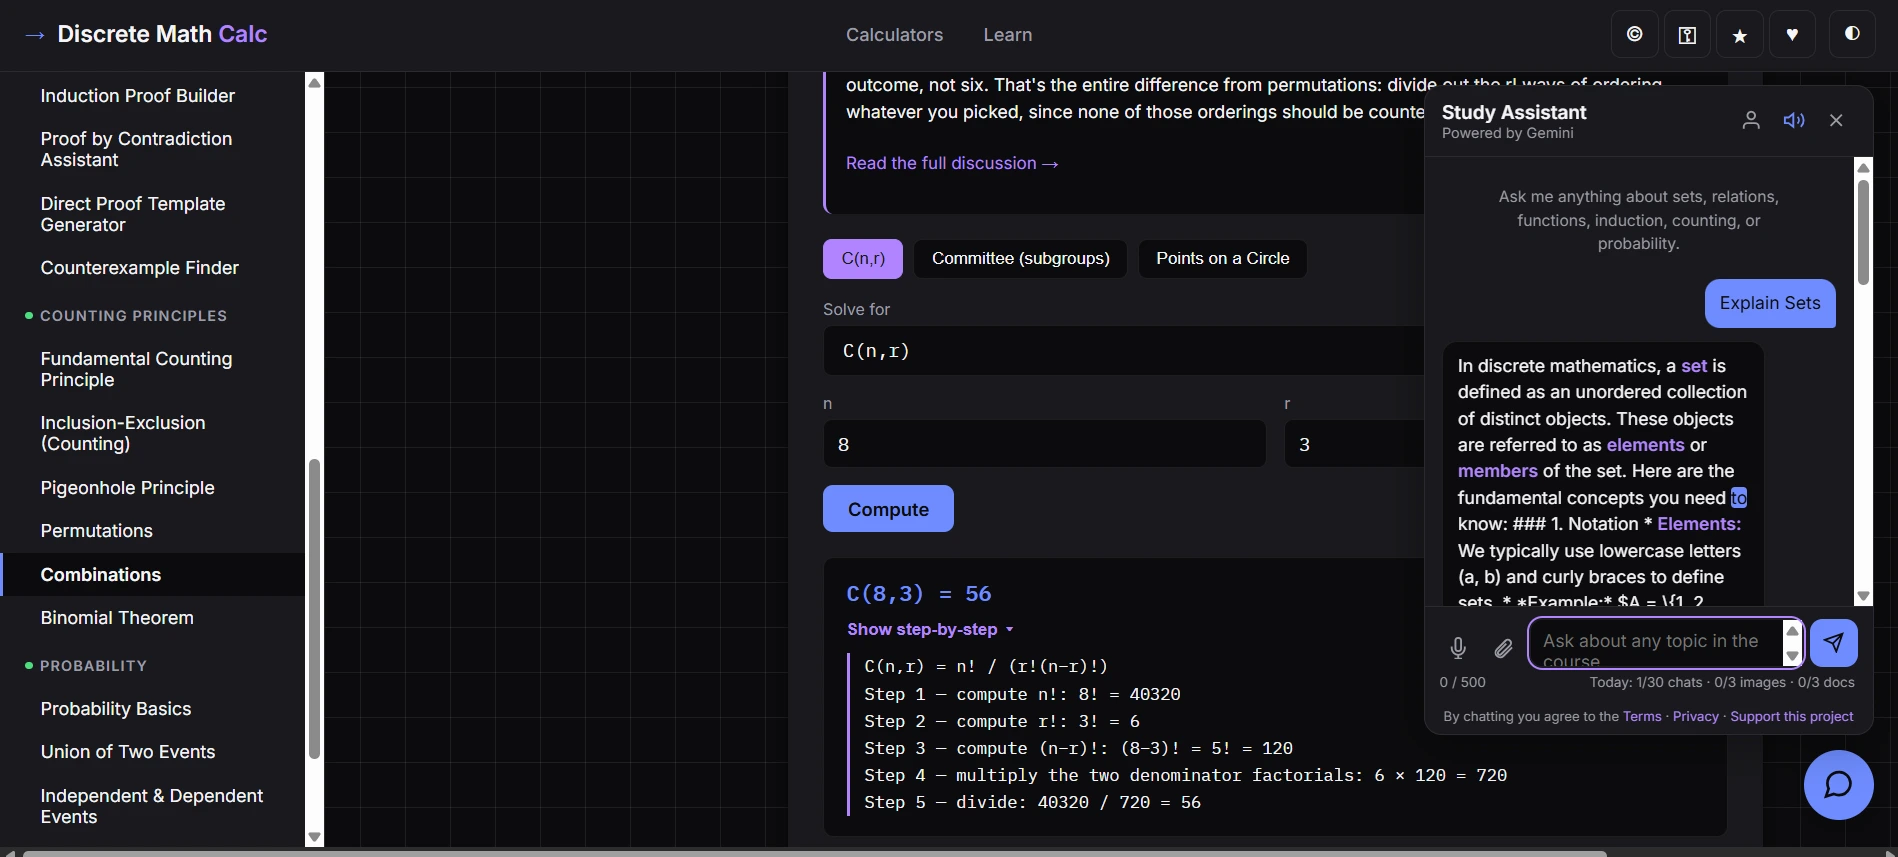Open Binomial Theorem in sidebar
This screenshot has height=857, width=1898.
(117, 618)
